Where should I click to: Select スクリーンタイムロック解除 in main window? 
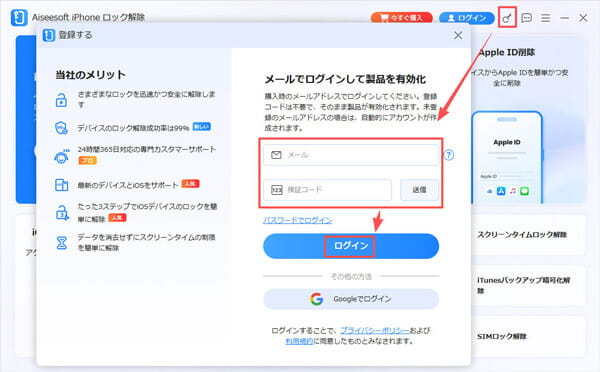[528, 235]
